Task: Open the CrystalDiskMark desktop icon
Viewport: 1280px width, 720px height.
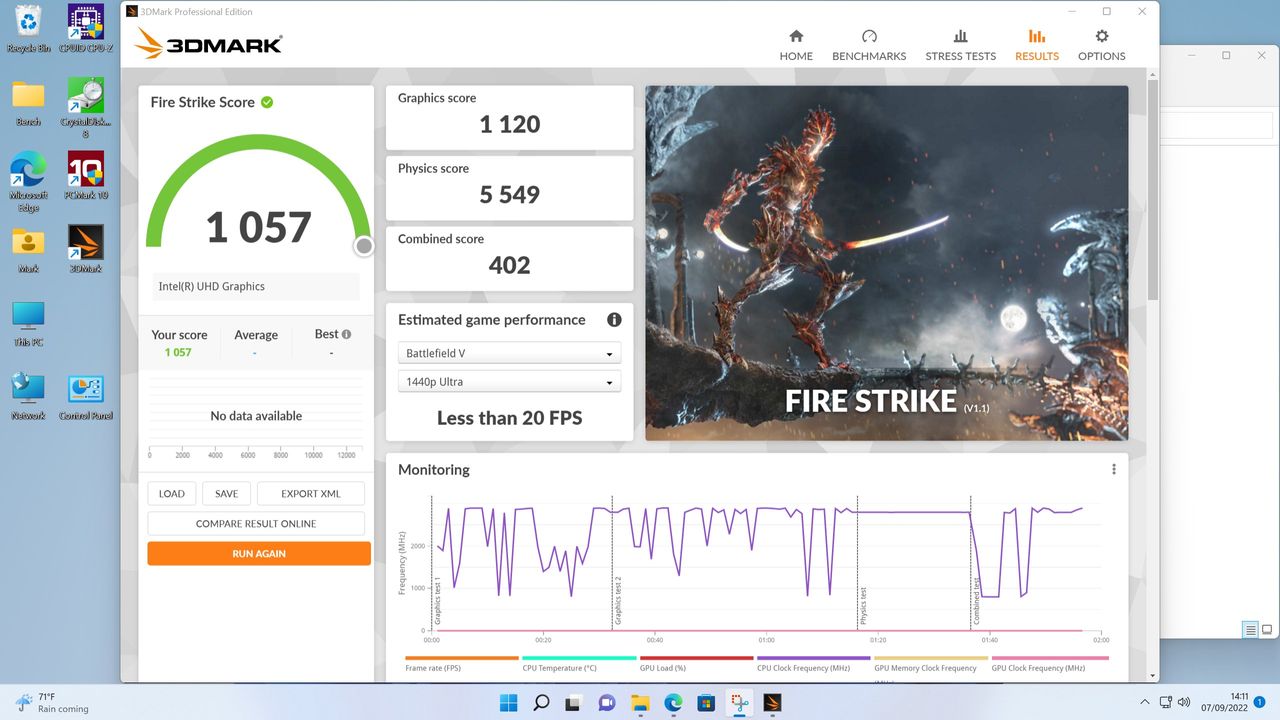Action: tap(86, 107)
